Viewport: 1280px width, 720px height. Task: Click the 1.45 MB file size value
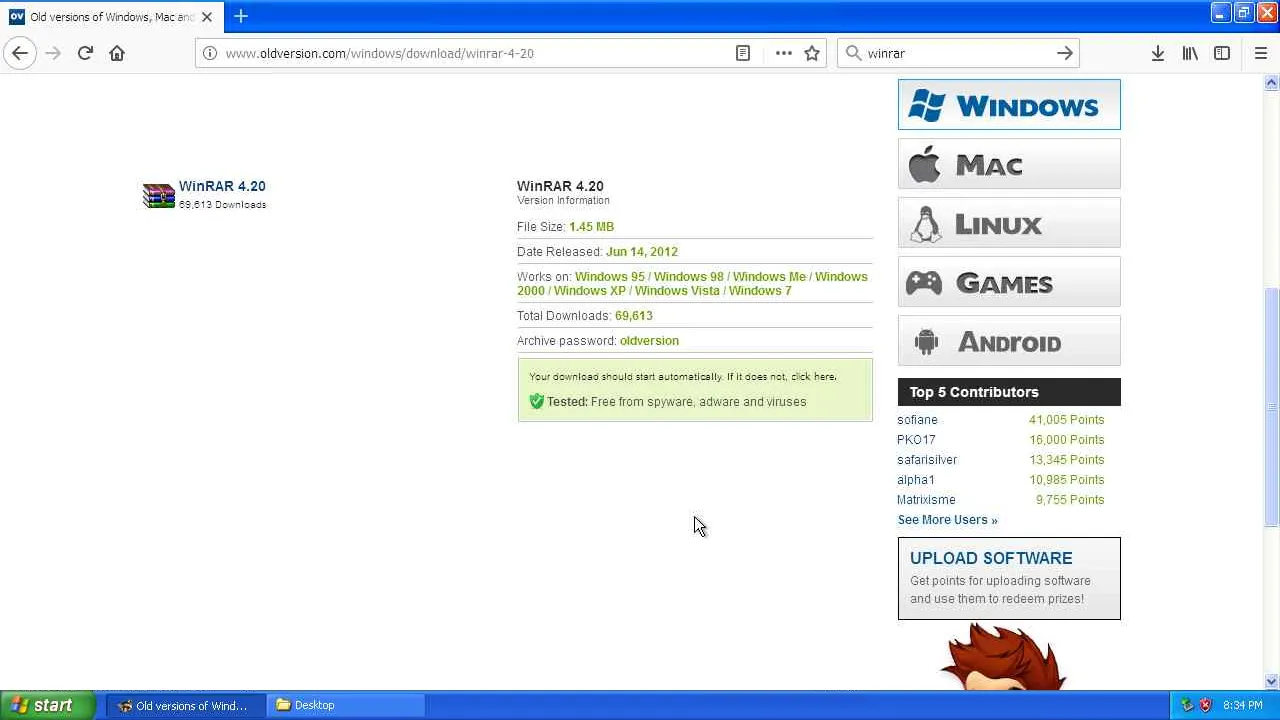click(591, 227)
